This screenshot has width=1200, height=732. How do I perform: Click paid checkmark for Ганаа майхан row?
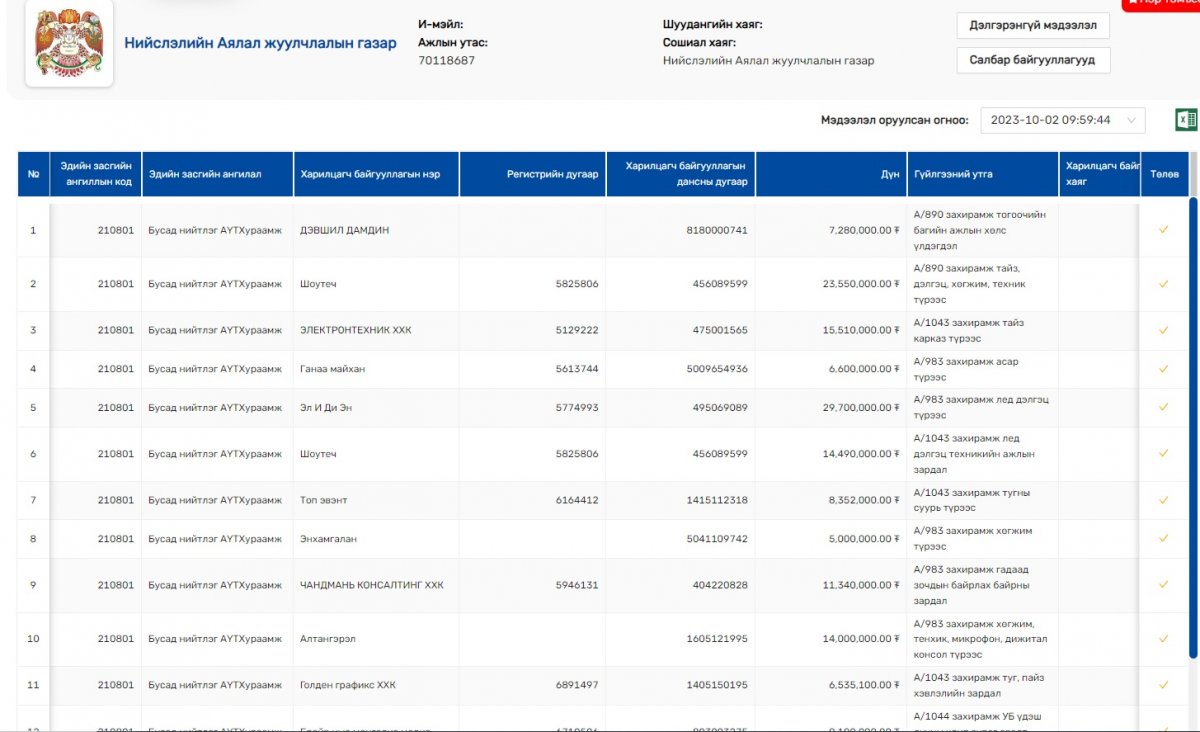point(1163,369)
